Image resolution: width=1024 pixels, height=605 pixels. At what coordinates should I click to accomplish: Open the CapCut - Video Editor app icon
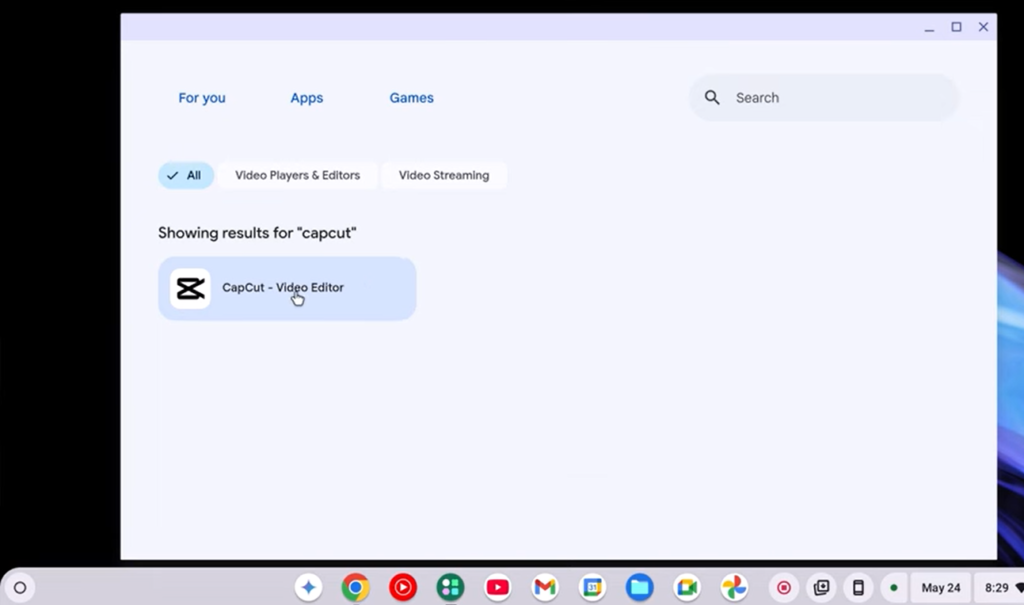coord(190,288)
